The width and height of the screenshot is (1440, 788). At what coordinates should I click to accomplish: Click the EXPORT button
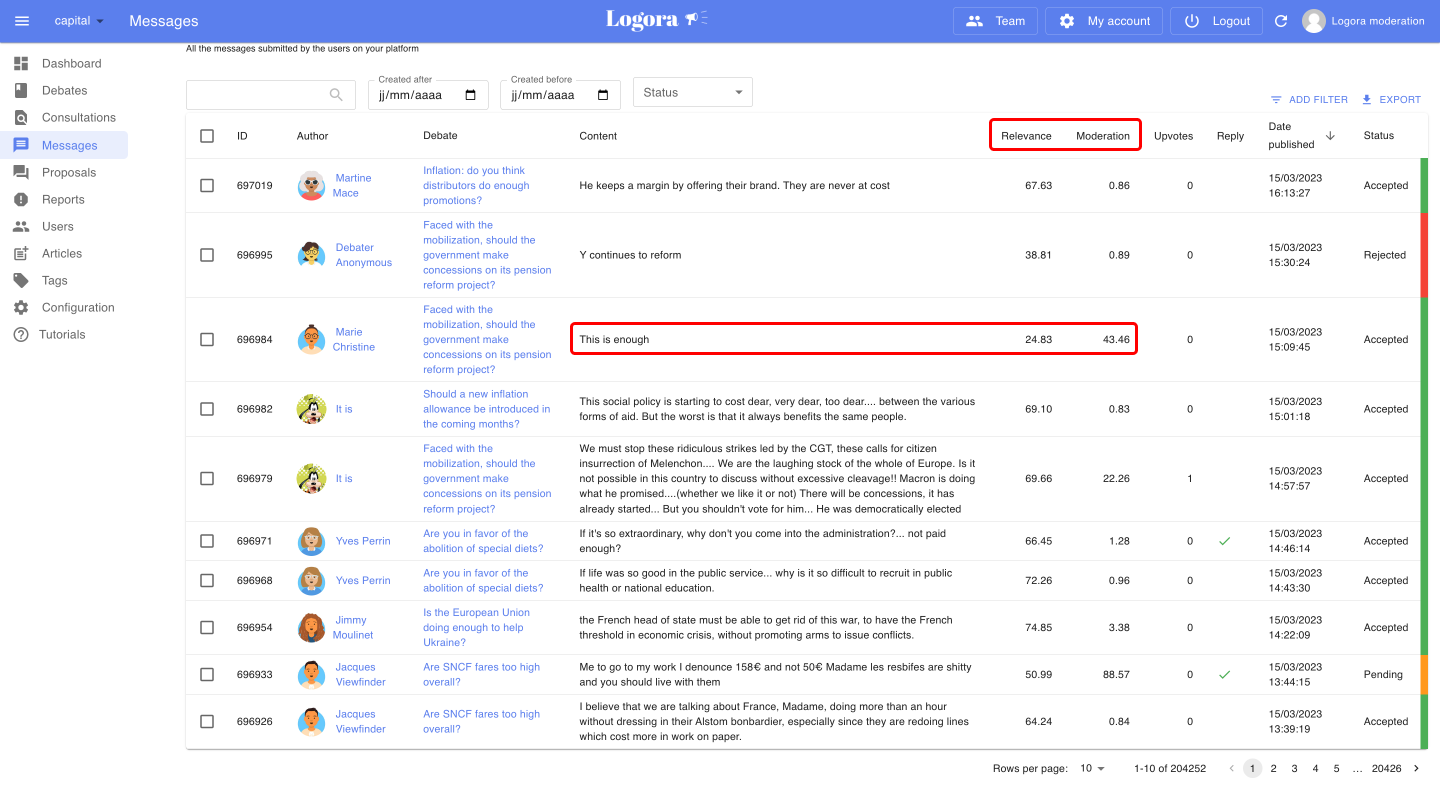pos(1391,99)
